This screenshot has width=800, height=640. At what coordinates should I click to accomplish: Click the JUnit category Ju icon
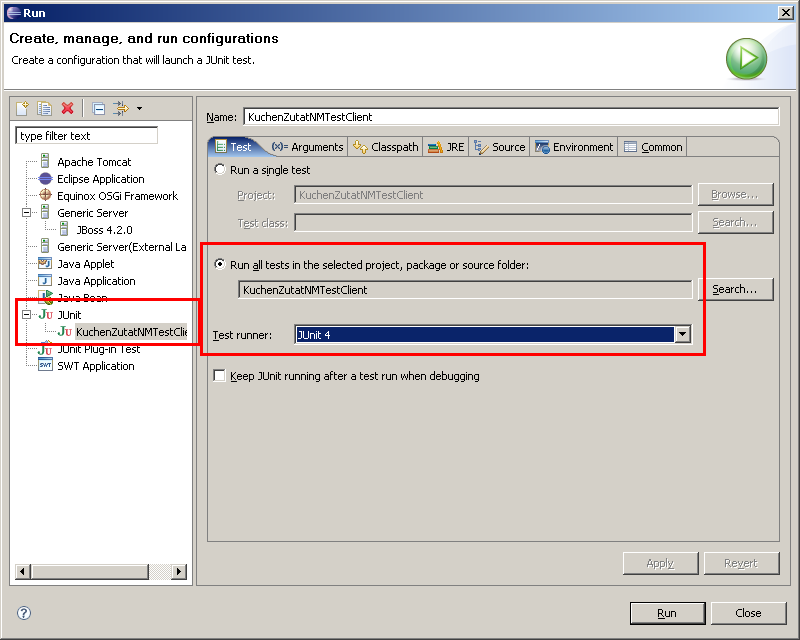coord(45,314)
